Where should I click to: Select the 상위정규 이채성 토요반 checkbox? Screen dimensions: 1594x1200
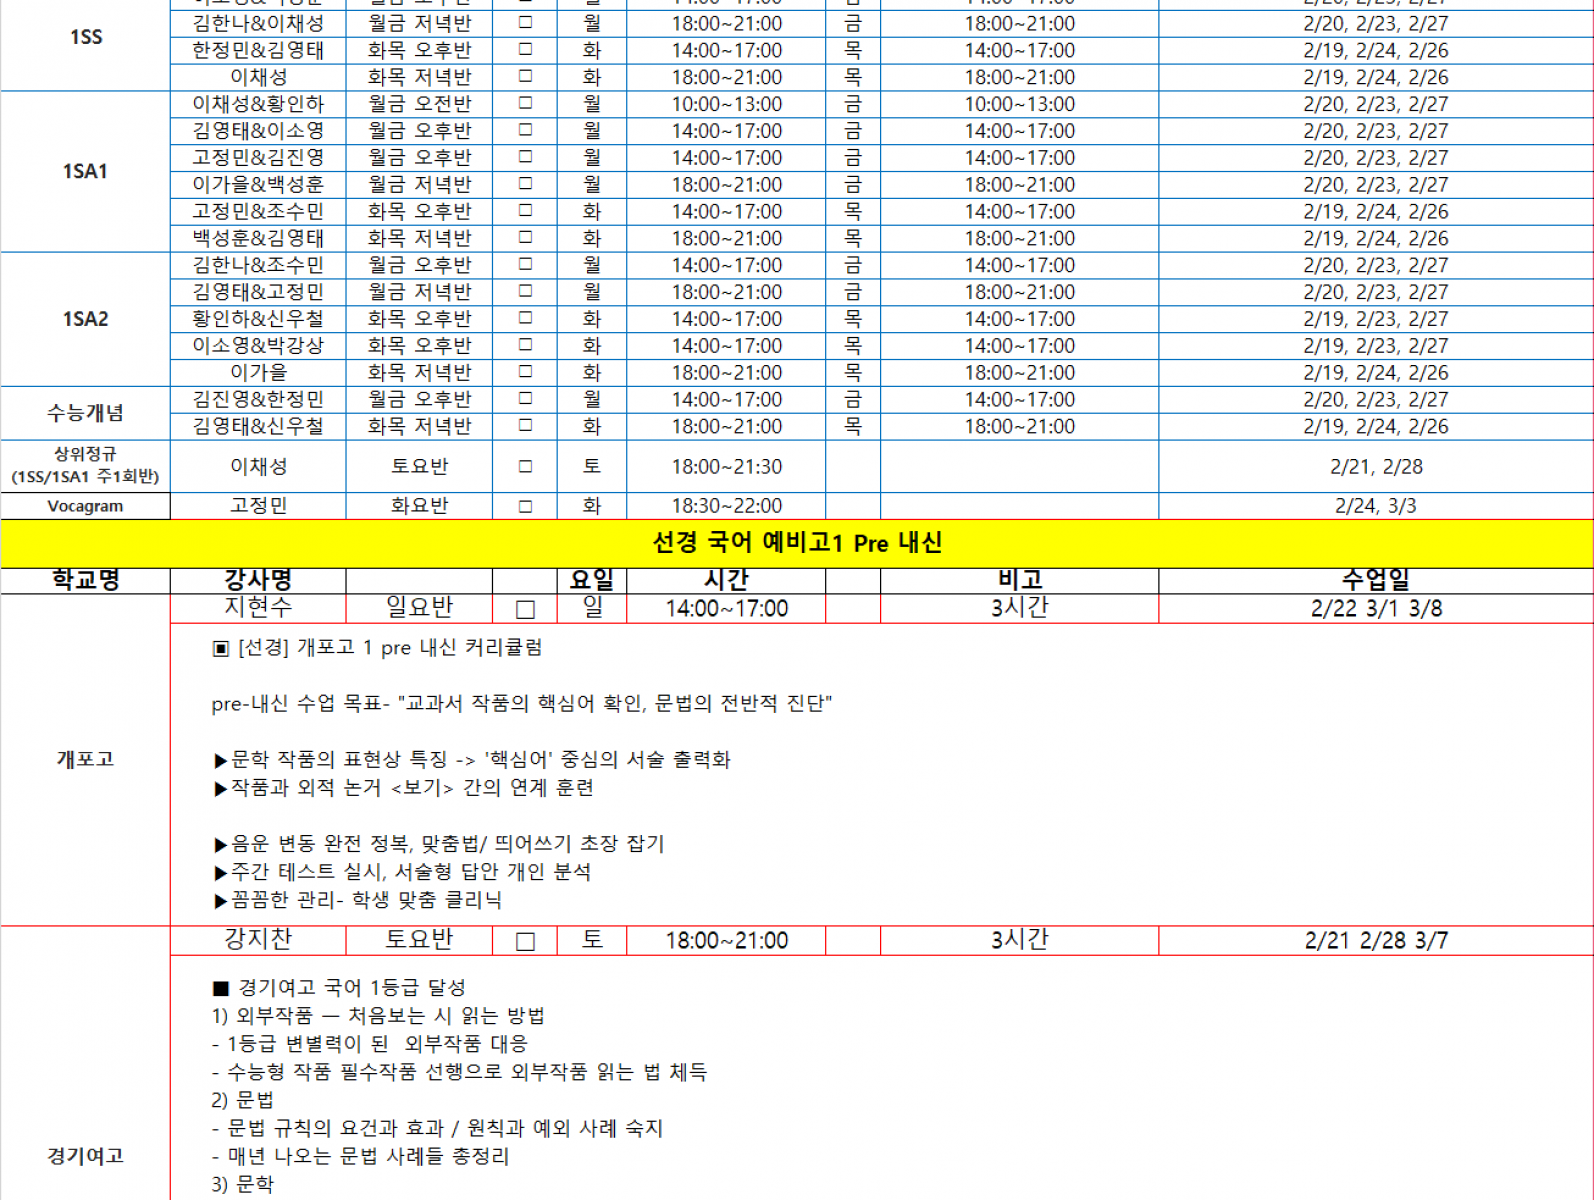[525, 467]
